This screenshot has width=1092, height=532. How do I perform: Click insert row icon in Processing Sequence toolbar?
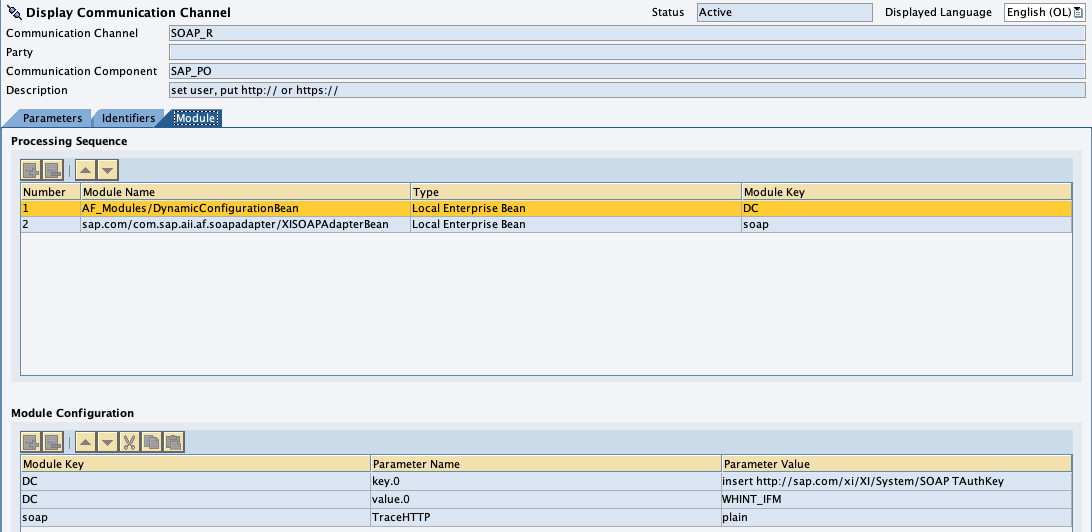pos(31,170)
